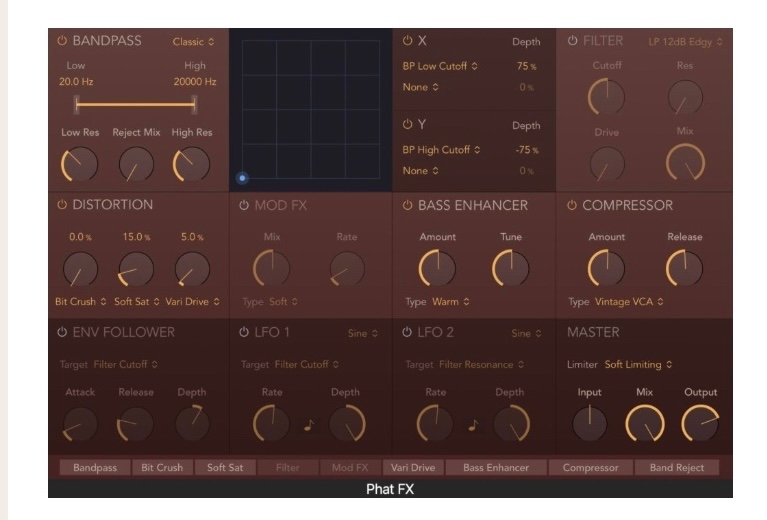Click the Bass Enhancer button in effect order strip

point(496,467)
